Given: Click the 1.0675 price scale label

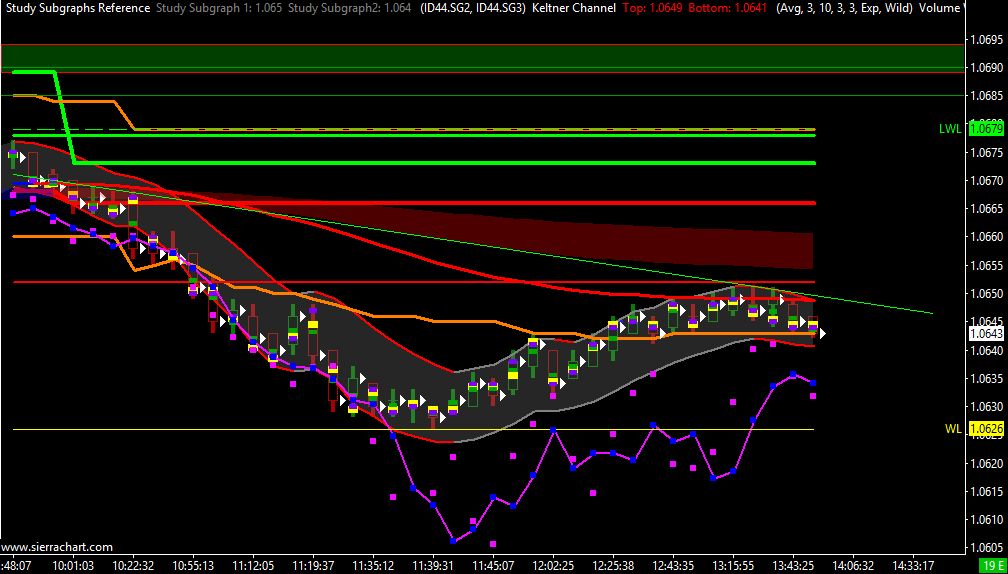Looking at the screenshot, I should click(987, 152).
